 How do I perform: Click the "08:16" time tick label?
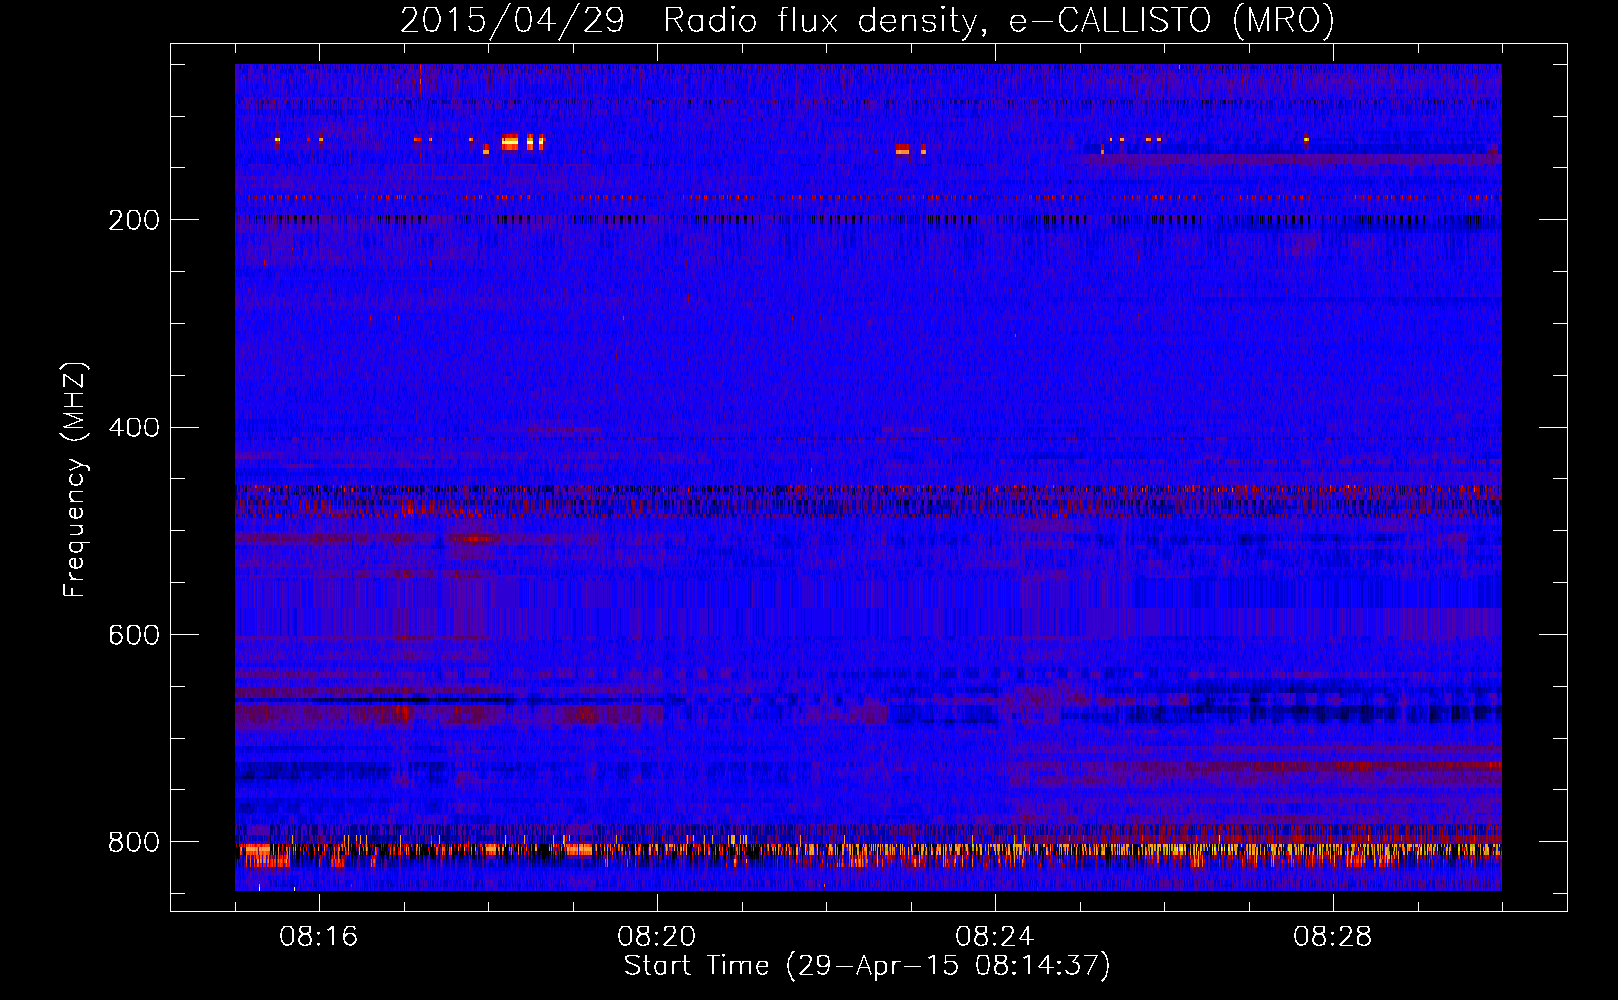pyautogui.click(x=319, y=937)
